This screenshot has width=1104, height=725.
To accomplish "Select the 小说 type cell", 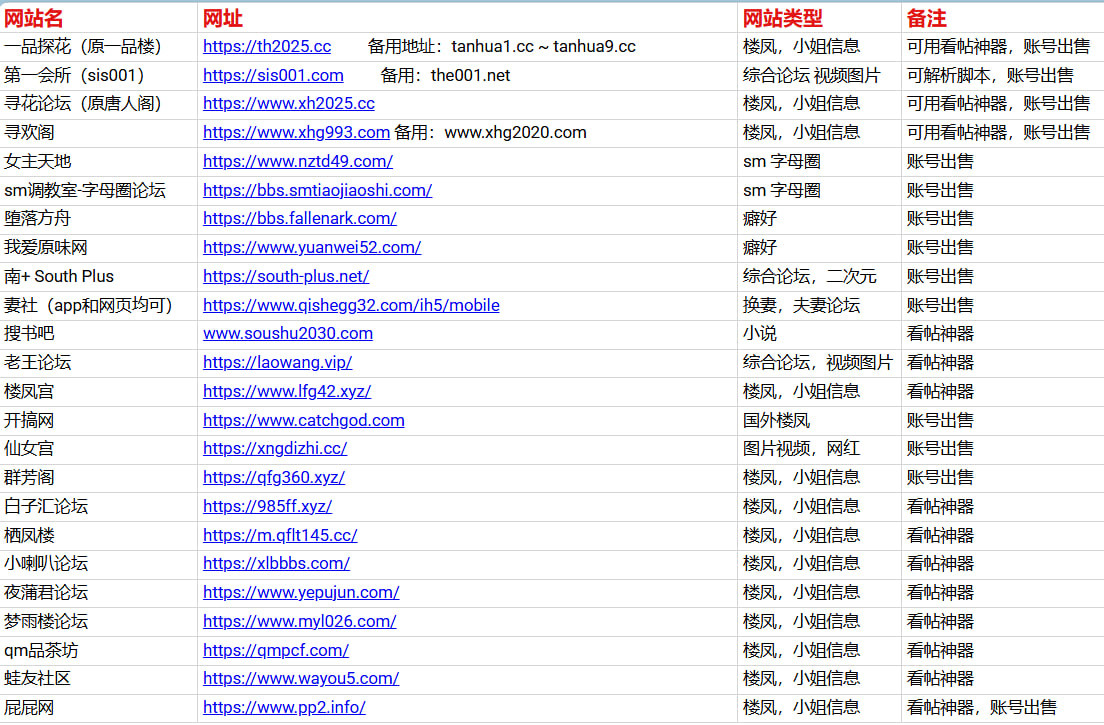I will click(x=819, y=334).
